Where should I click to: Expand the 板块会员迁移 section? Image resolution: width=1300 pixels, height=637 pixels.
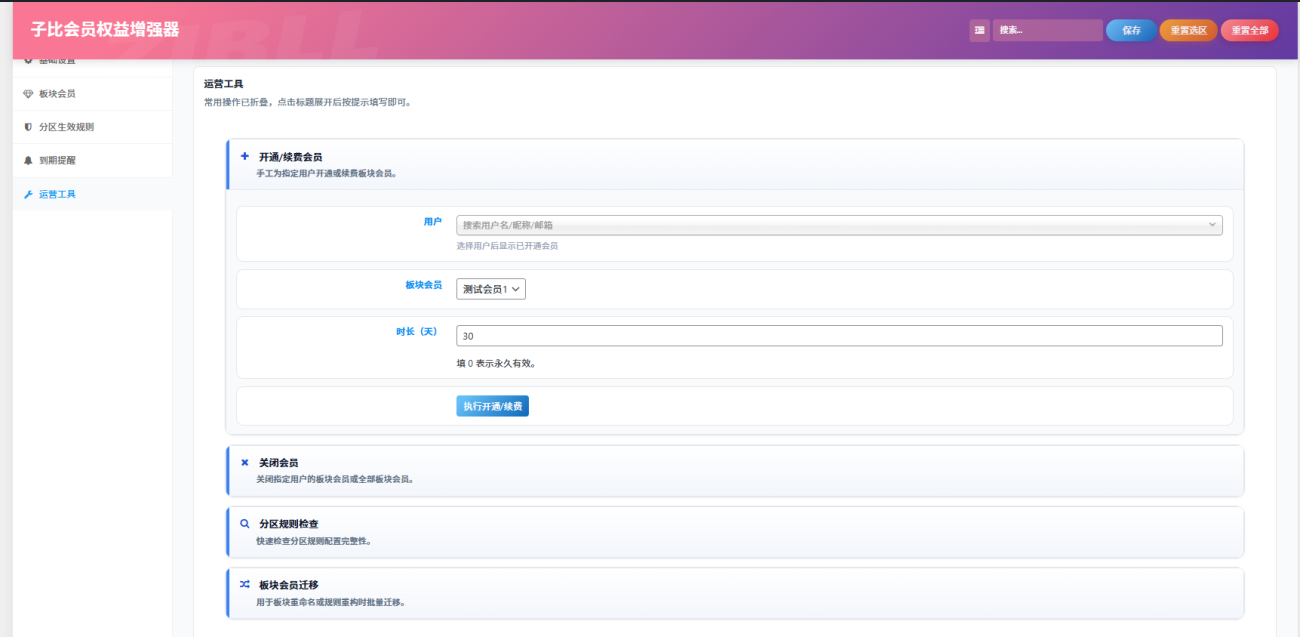pos(735,593)
